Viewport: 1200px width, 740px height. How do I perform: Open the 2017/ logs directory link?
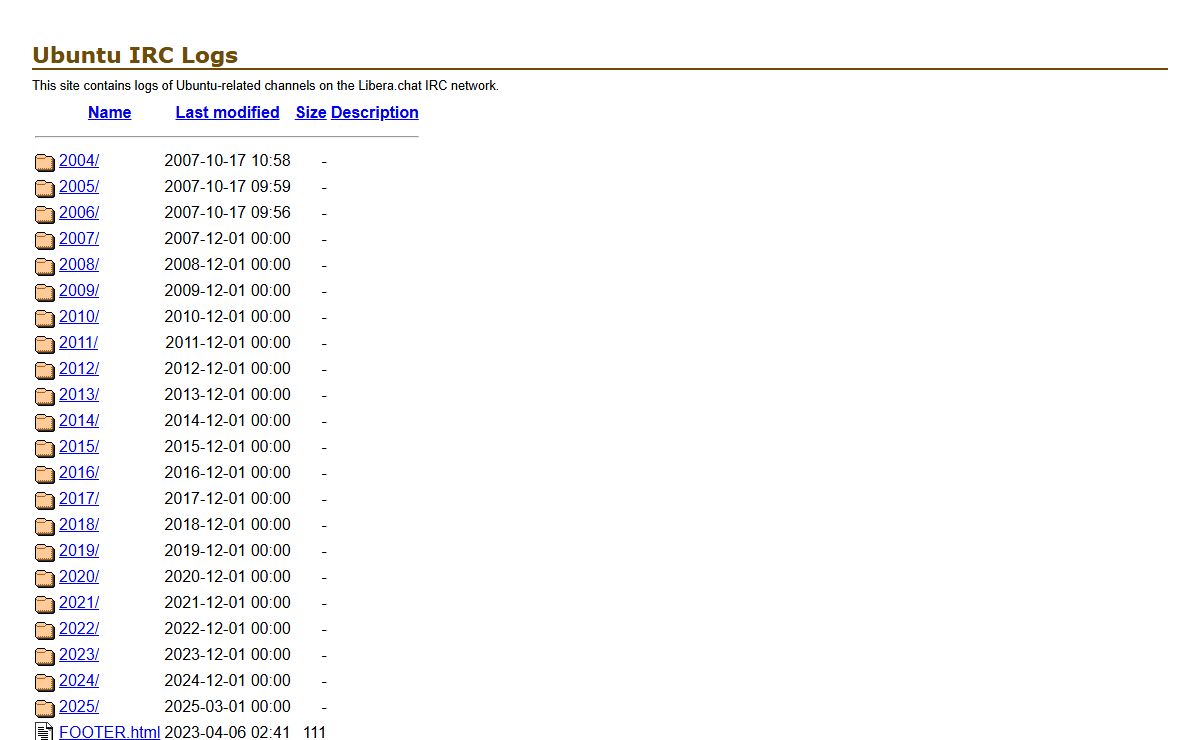(79, 499)
